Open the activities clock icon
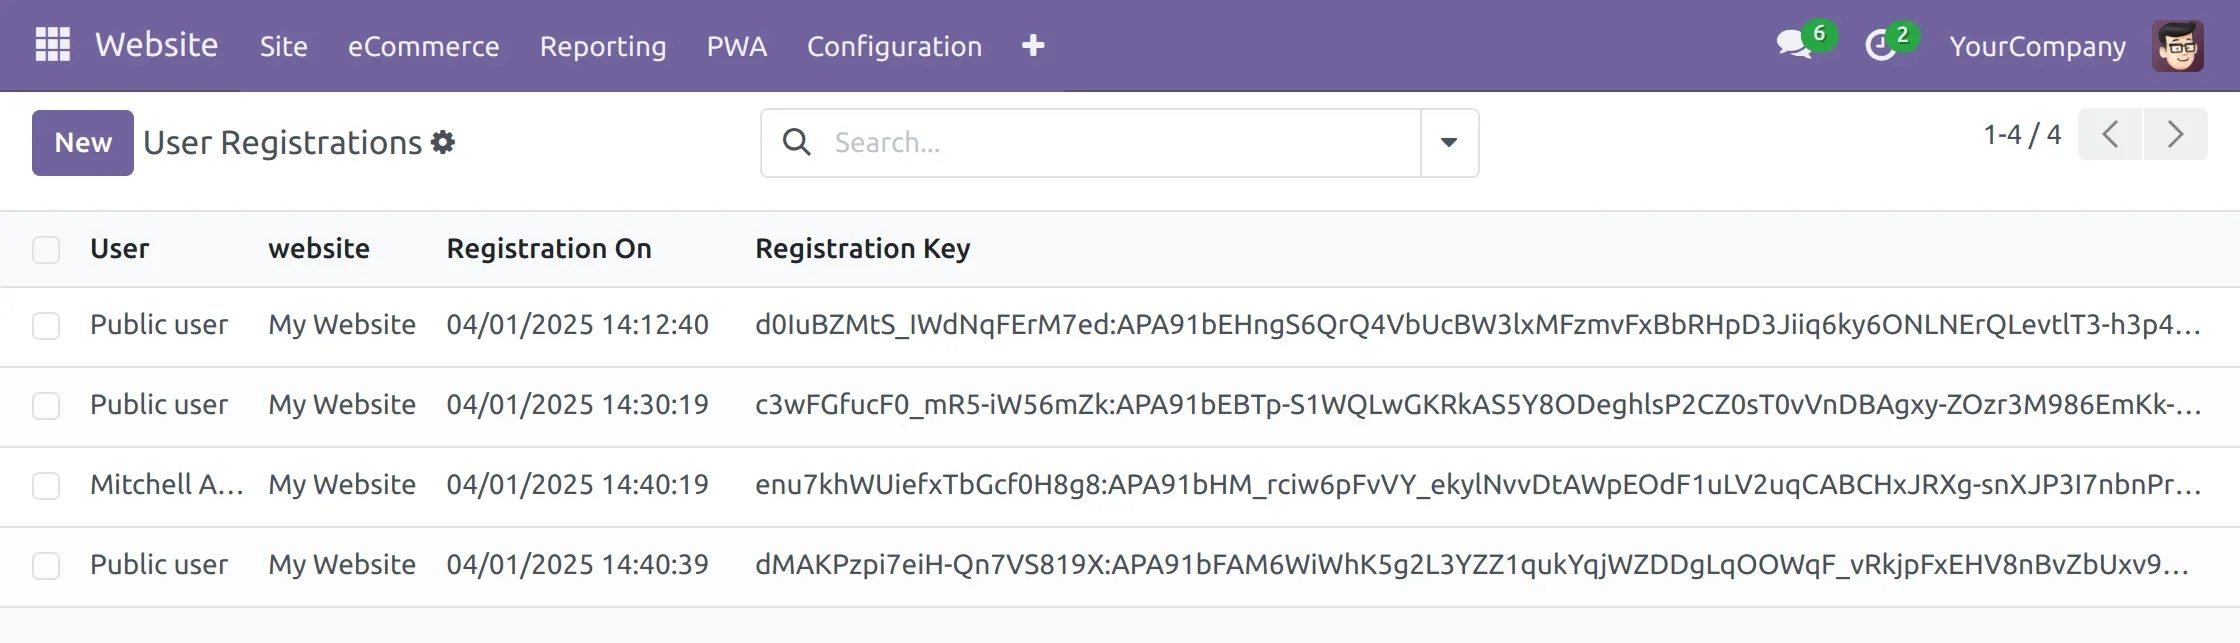This screenshot has width=2240, height=643. tap(1881, 45)
